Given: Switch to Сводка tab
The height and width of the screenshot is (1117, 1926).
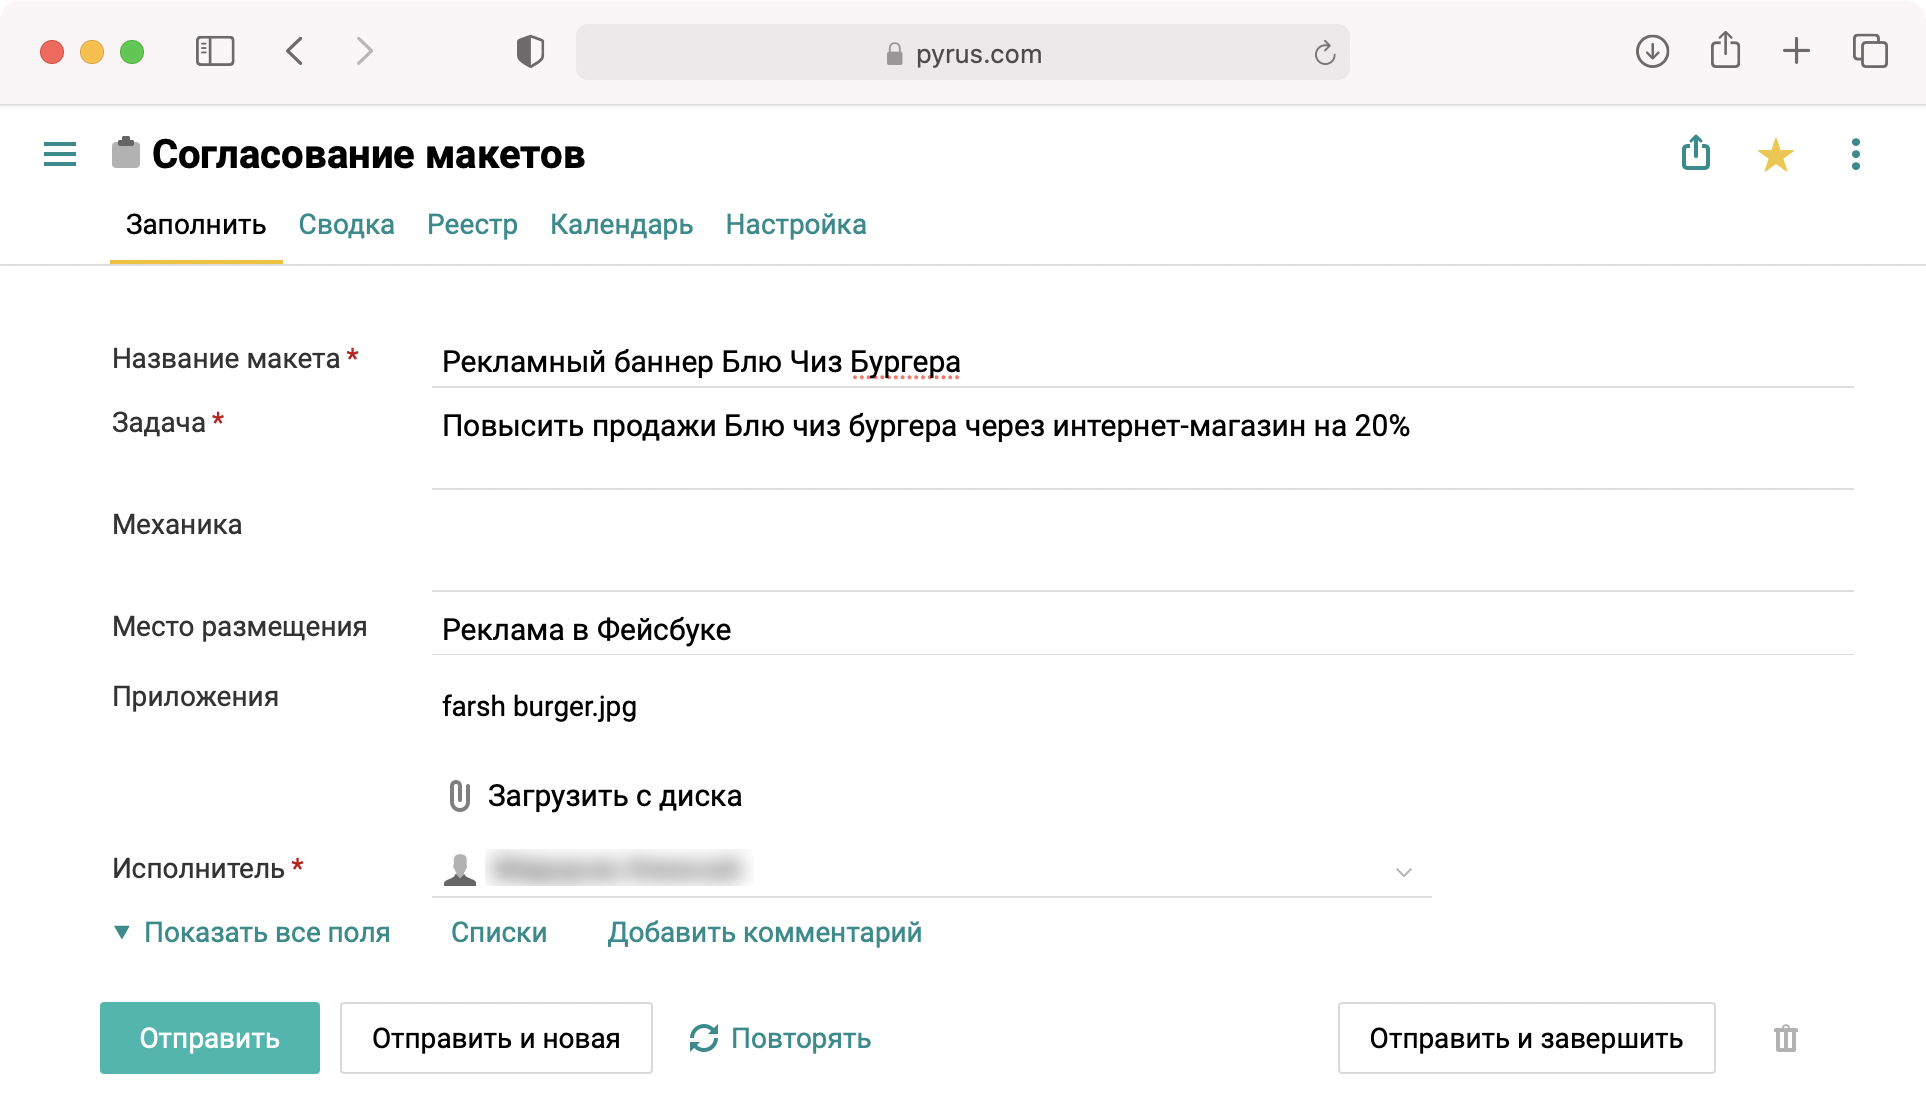Looking at the screenshot, I should [347, 225].
